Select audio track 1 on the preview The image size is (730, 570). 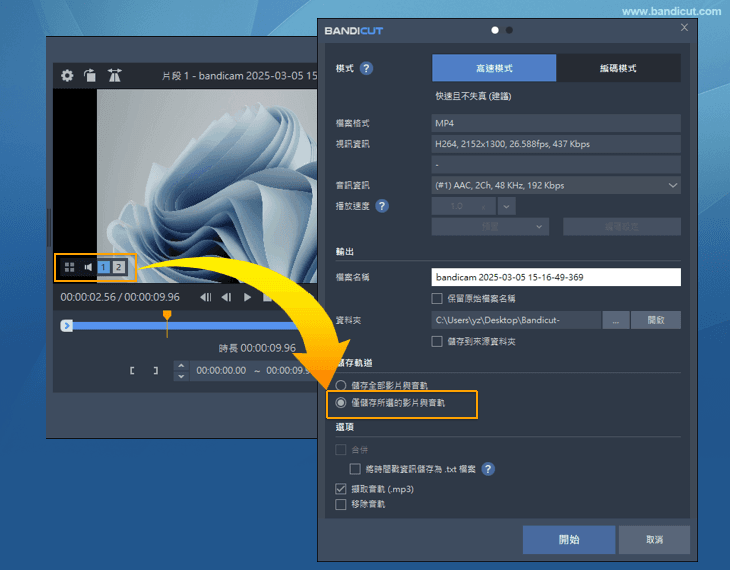(x=104, y=267)
